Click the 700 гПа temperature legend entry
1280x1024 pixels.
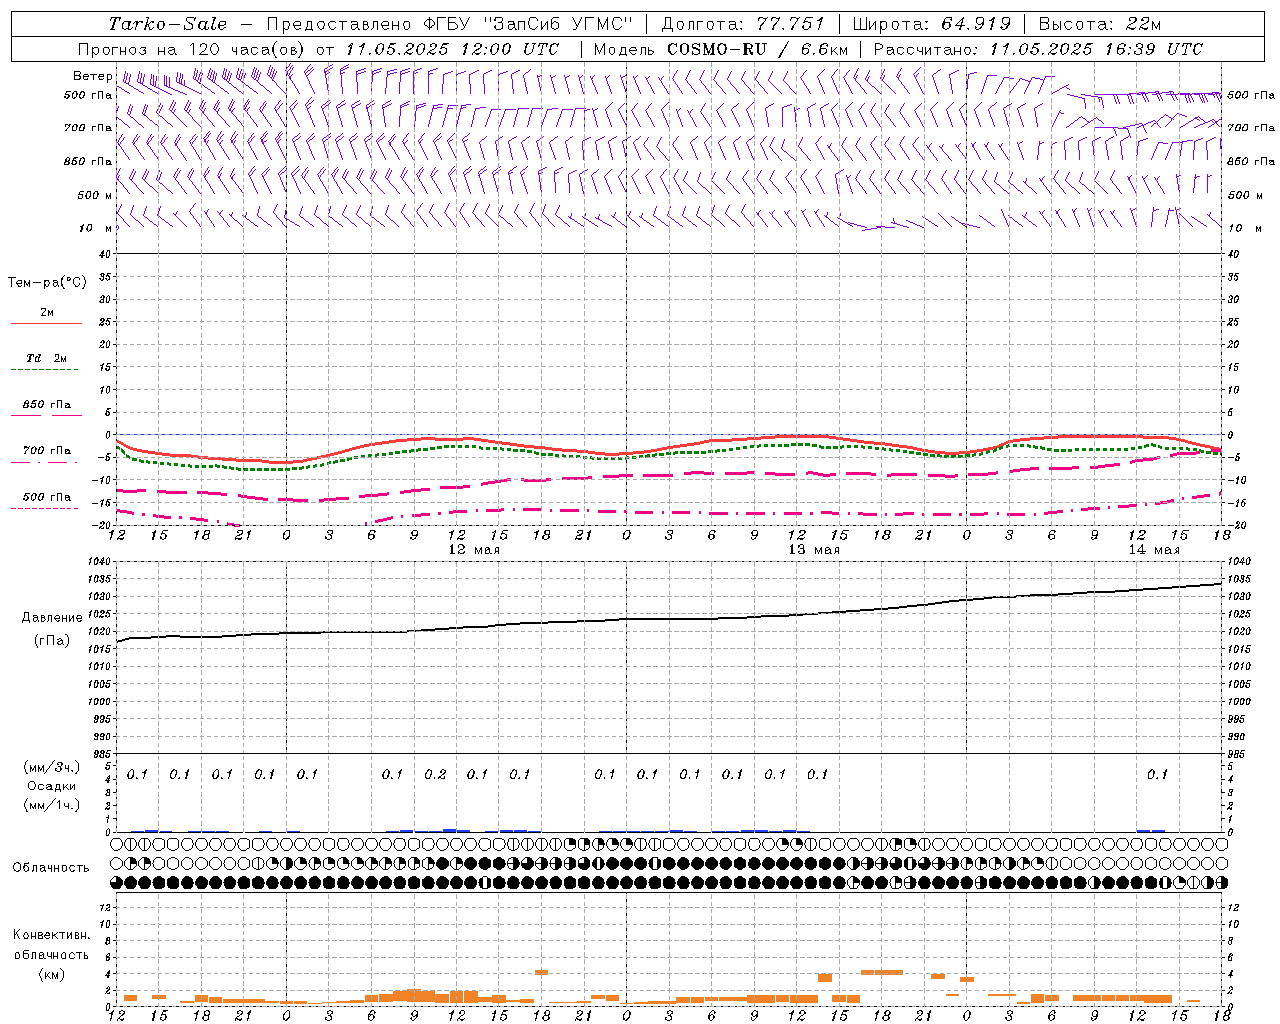pyautogui.click(x=46, y=451)
